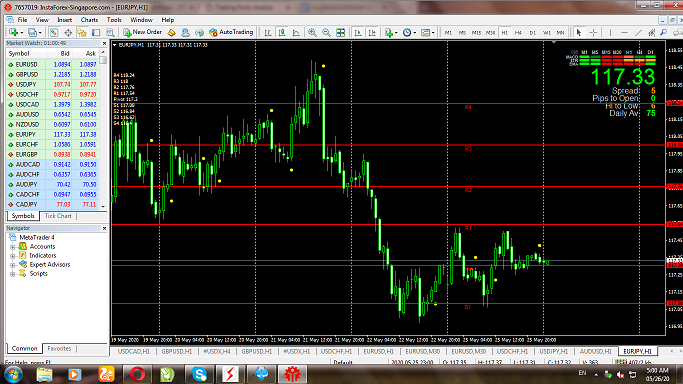Screen dimensions: 683x384
Task: Open the Templates icon
Action: [x=425, y=32]
